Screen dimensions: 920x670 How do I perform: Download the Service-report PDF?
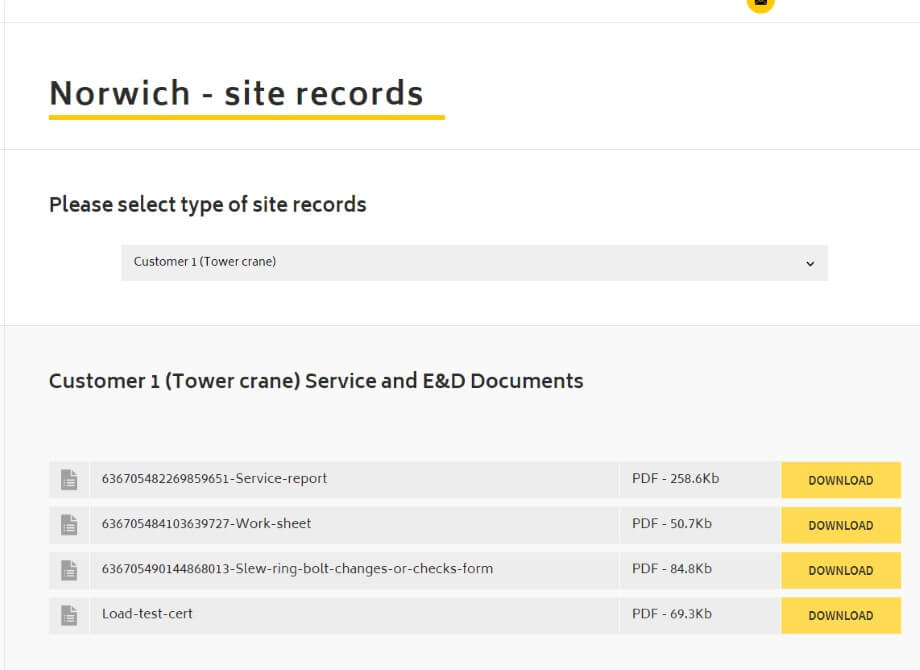point(840,480)
